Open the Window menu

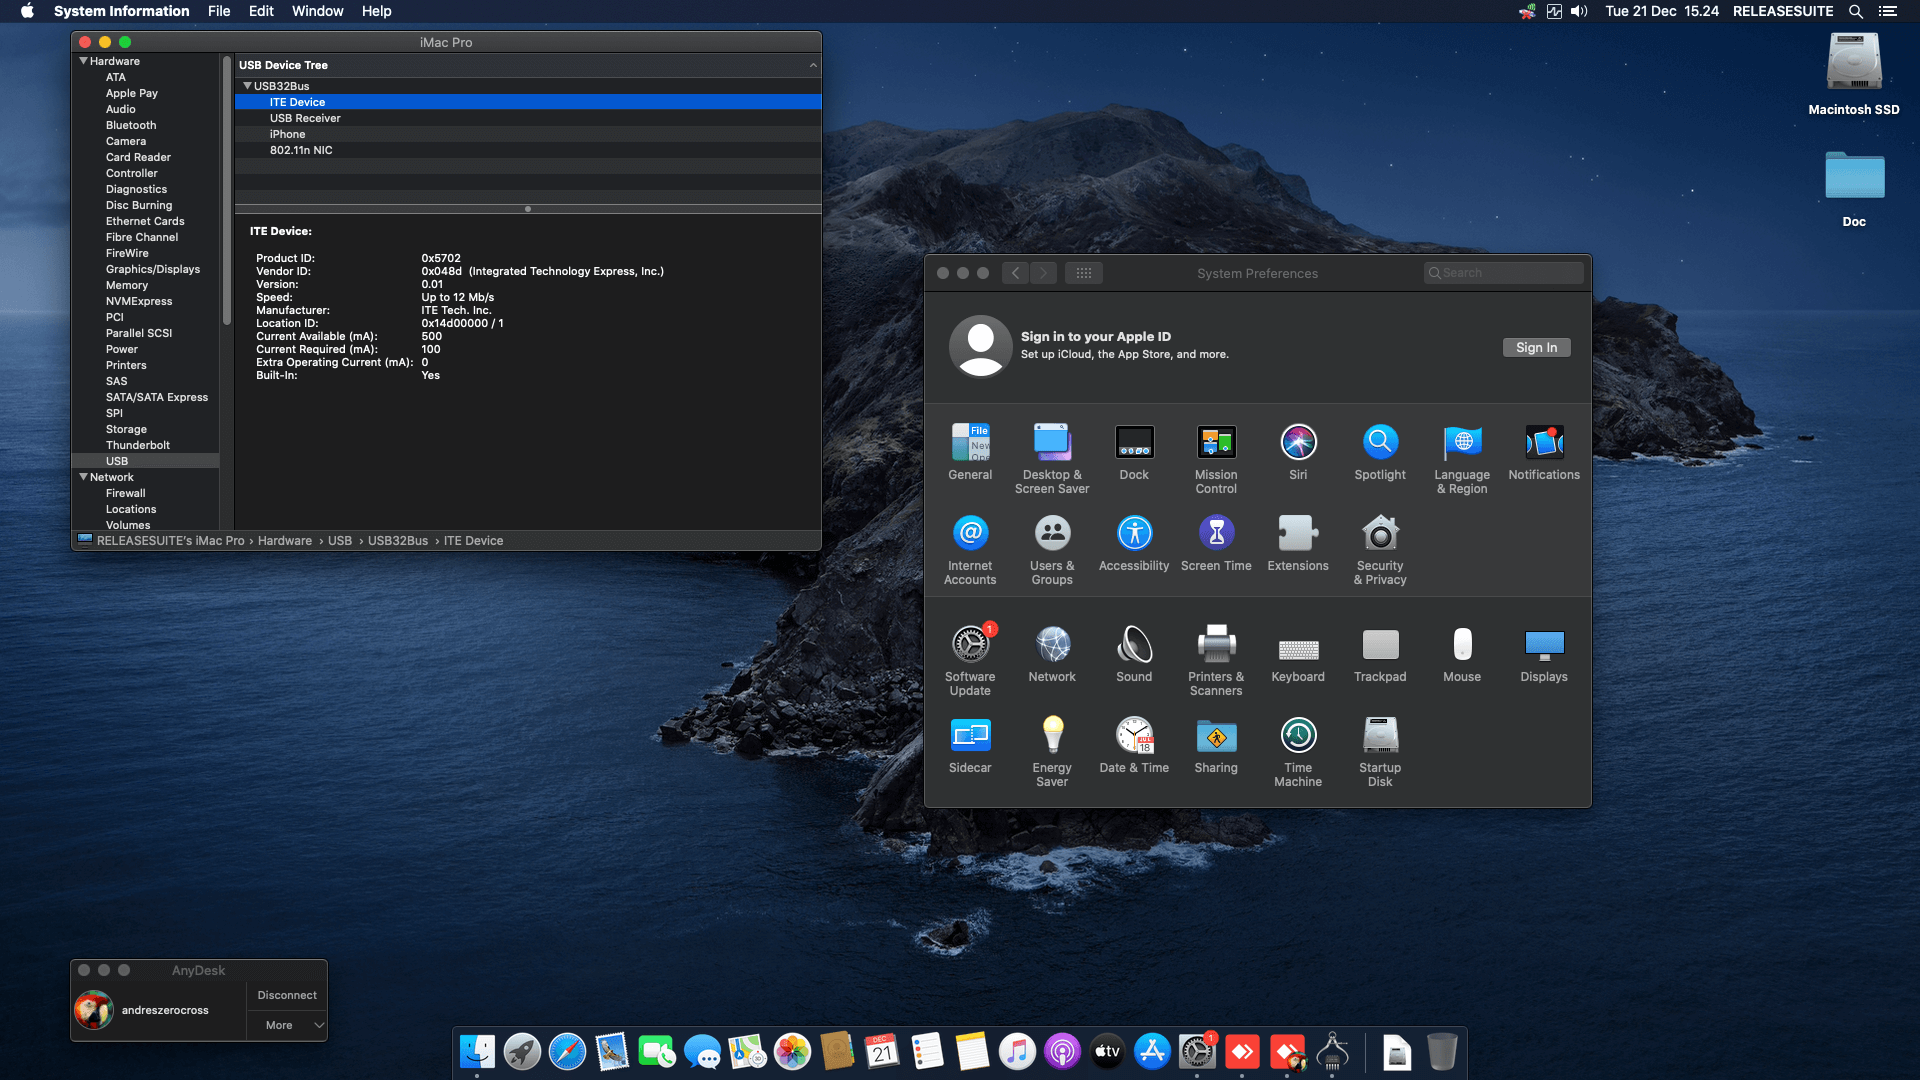click(x=317, y=11)
